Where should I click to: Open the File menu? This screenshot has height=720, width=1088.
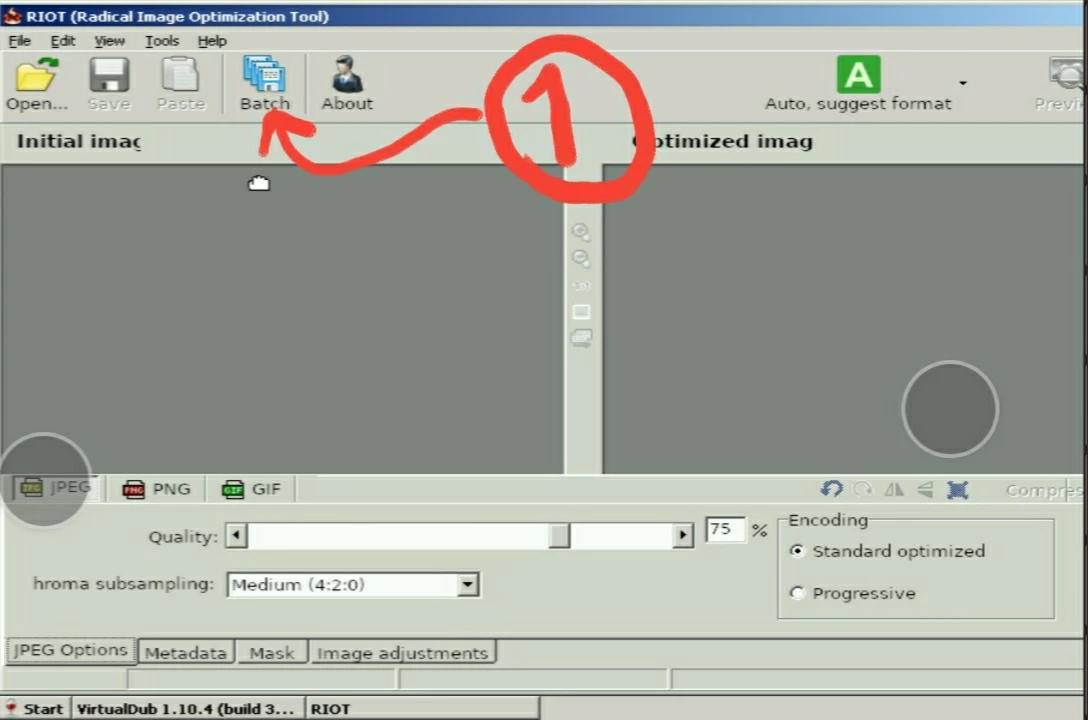[x=19, y=41]
